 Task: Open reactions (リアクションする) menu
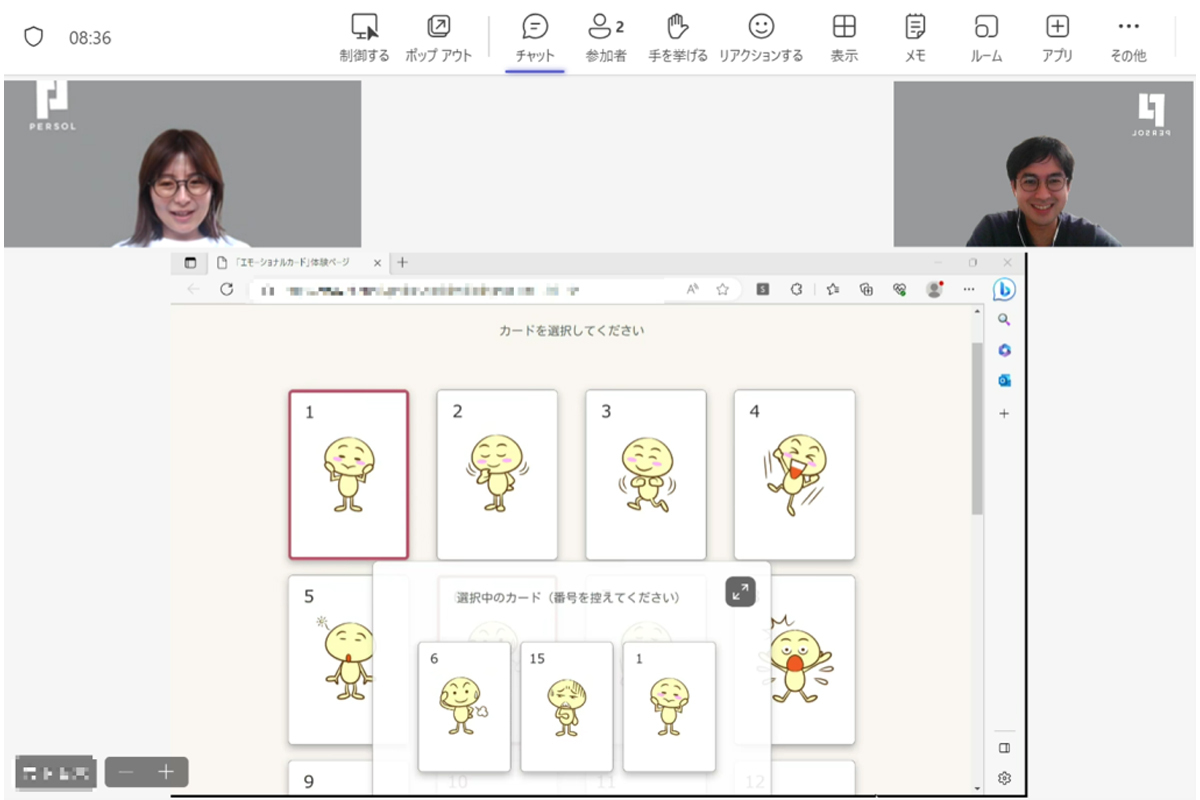click(x=761, y=39)
